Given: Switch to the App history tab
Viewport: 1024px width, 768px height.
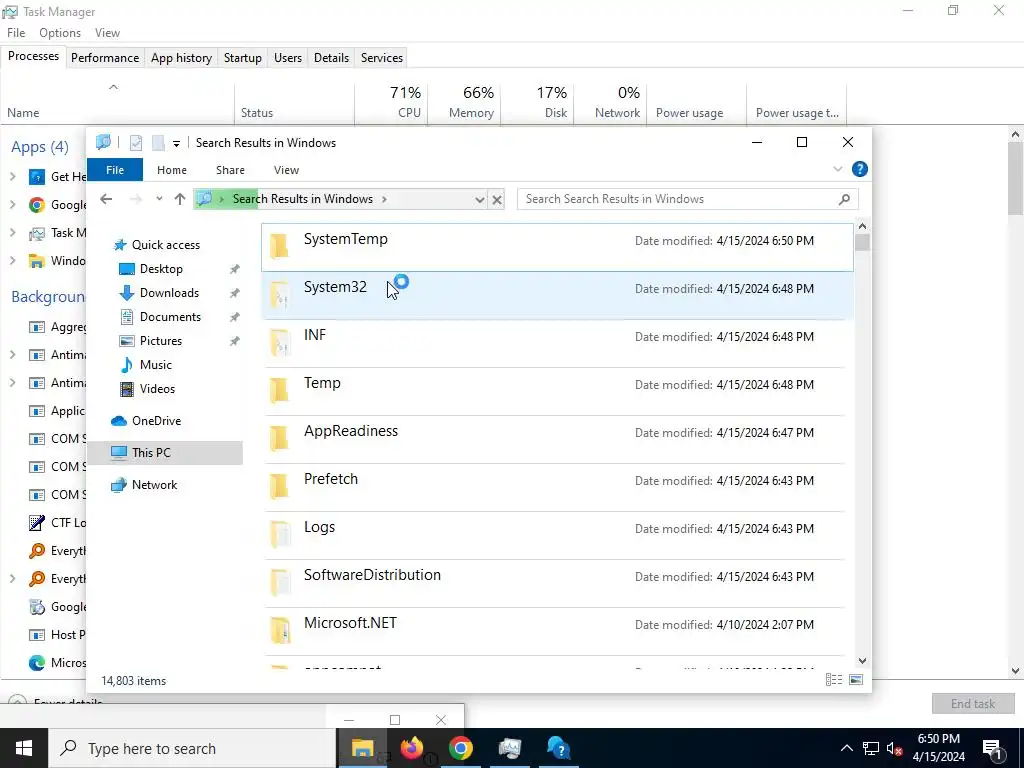Looking at the screenshot, I should click(182, 57).
